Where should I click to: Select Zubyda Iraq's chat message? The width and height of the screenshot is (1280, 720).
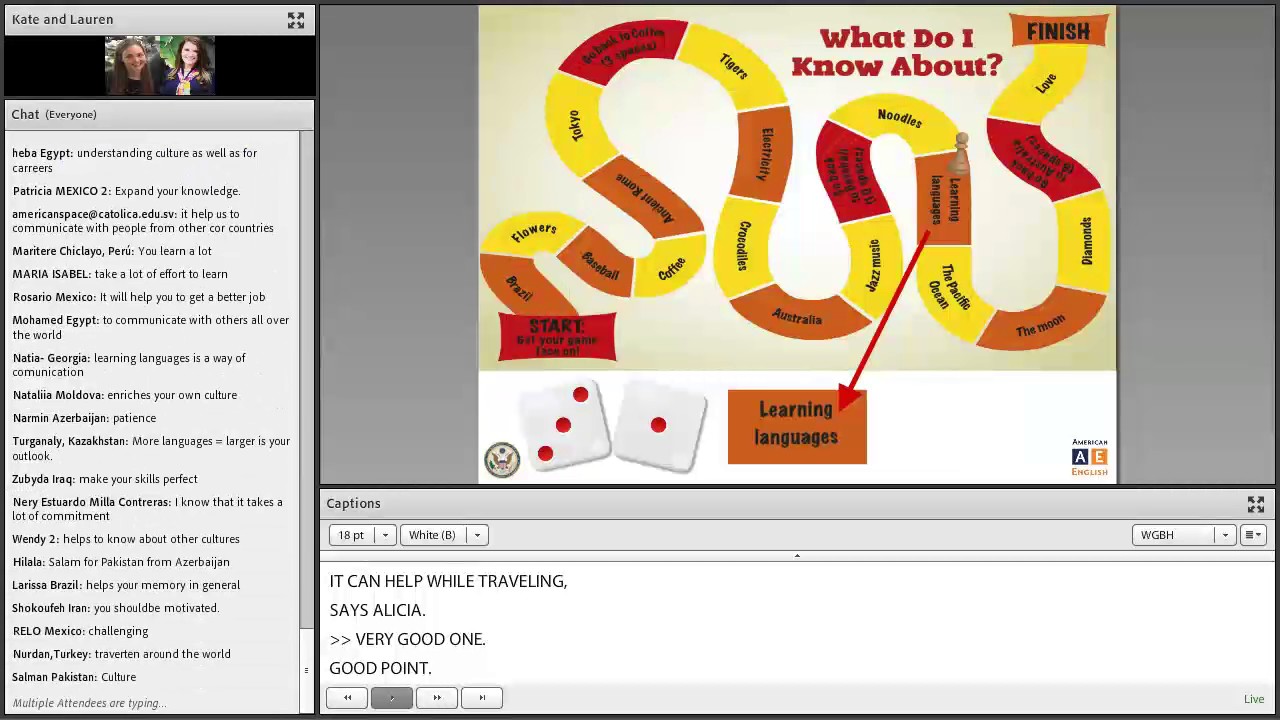(105, 479)
